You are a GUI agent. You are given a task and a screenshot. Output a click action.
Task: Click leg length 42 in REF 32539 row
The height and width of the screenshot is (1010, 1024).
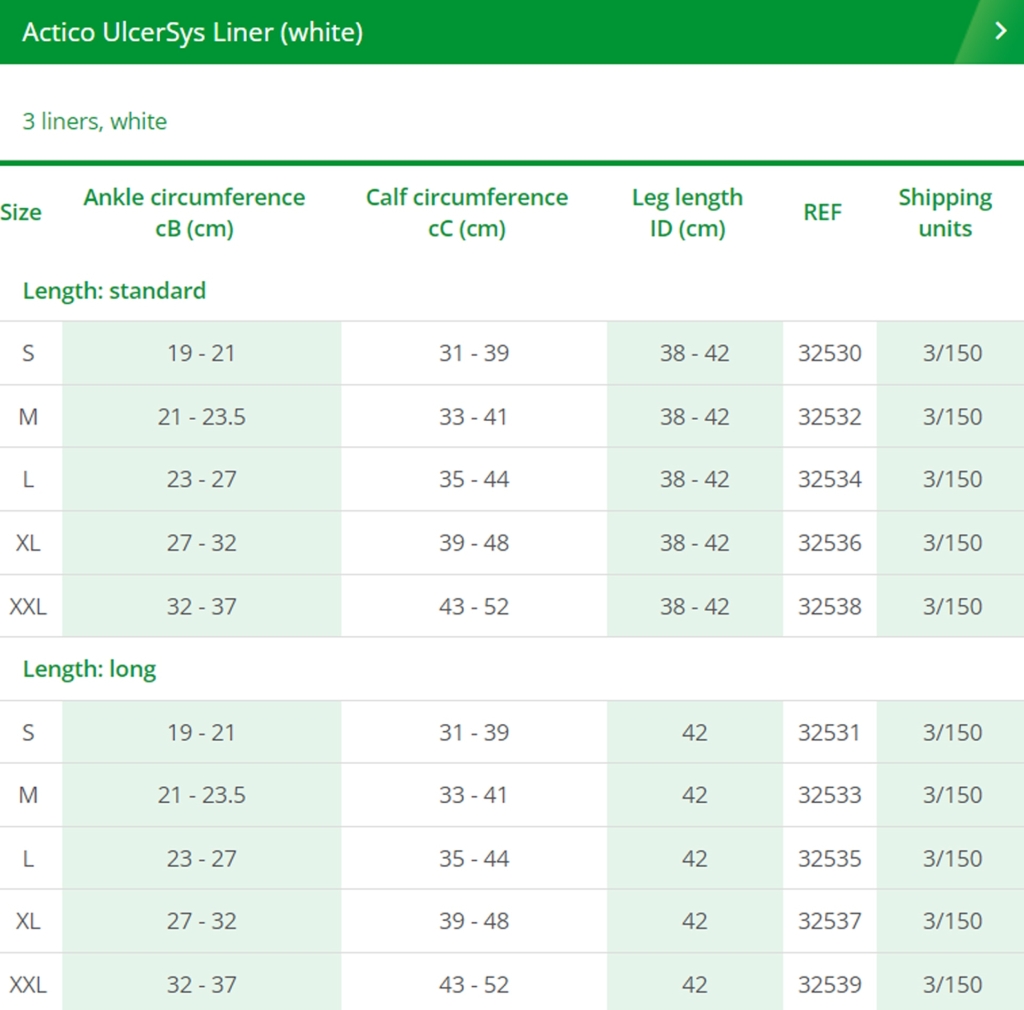pos(694,985)
